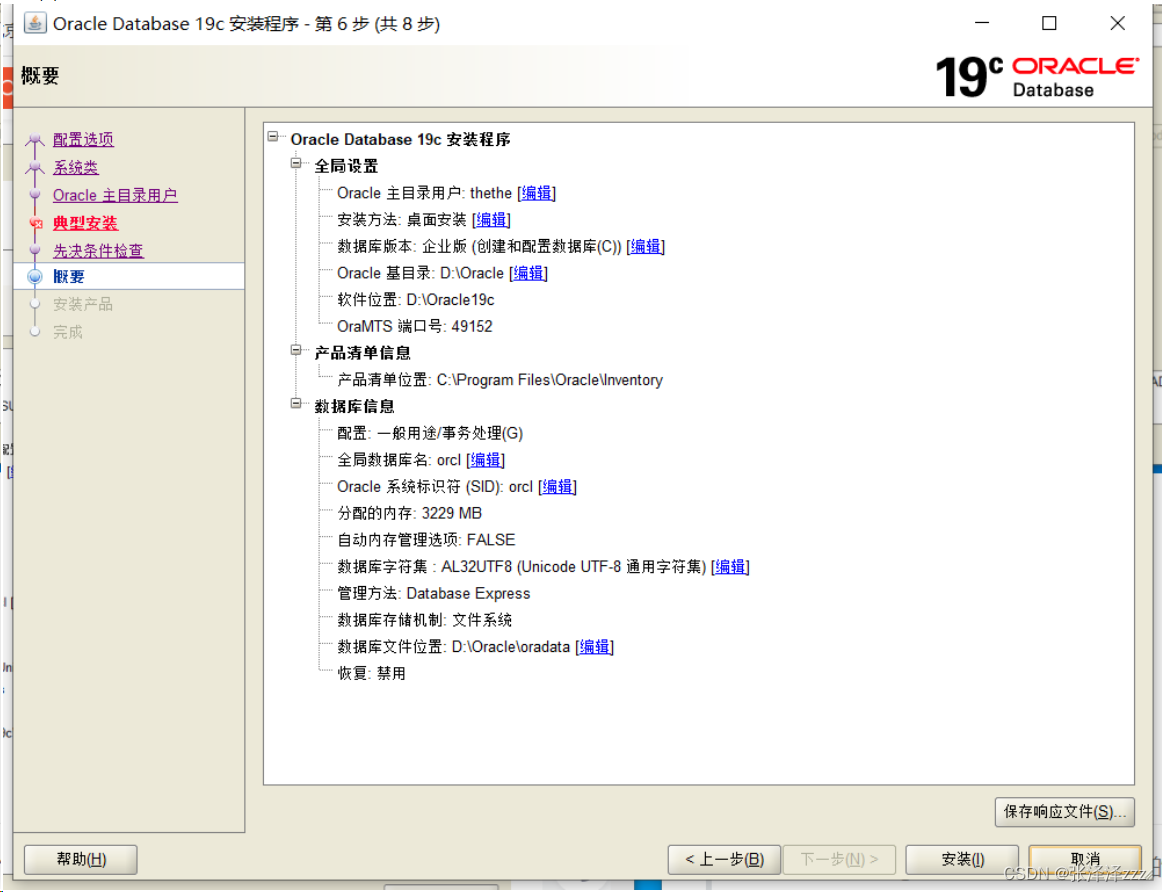
Task: Select the current 概要 step
Action: tap(129, 276)
